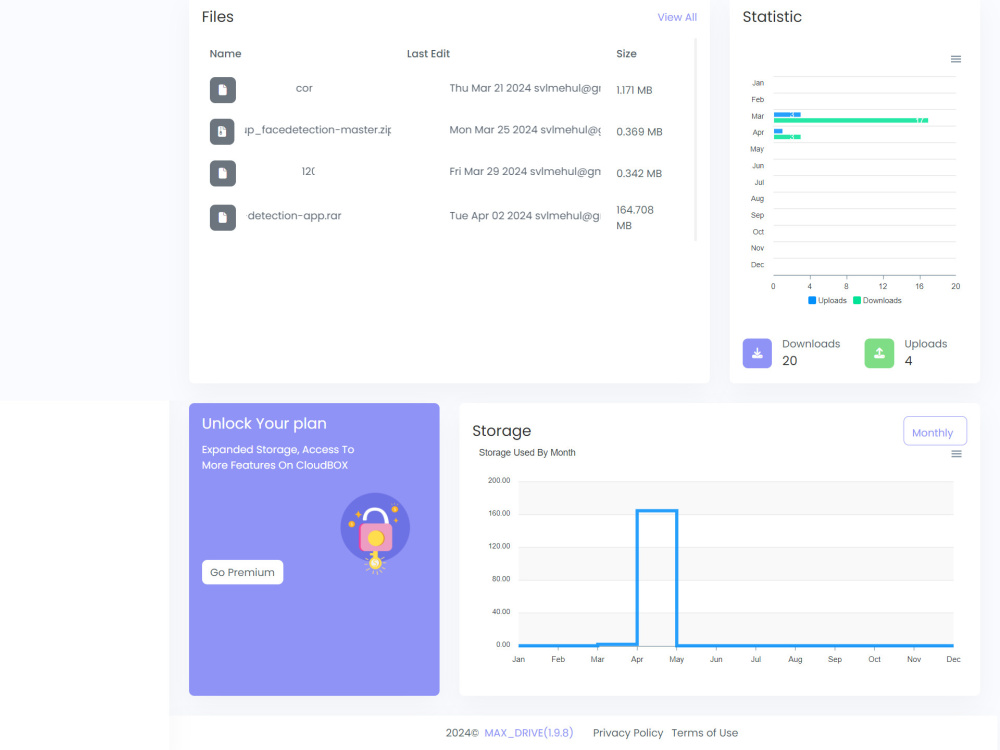This screenshot has width=1000, height=750.
Task: Toggle the Downloads series in the Statistic legend
Action: [877, 300]
